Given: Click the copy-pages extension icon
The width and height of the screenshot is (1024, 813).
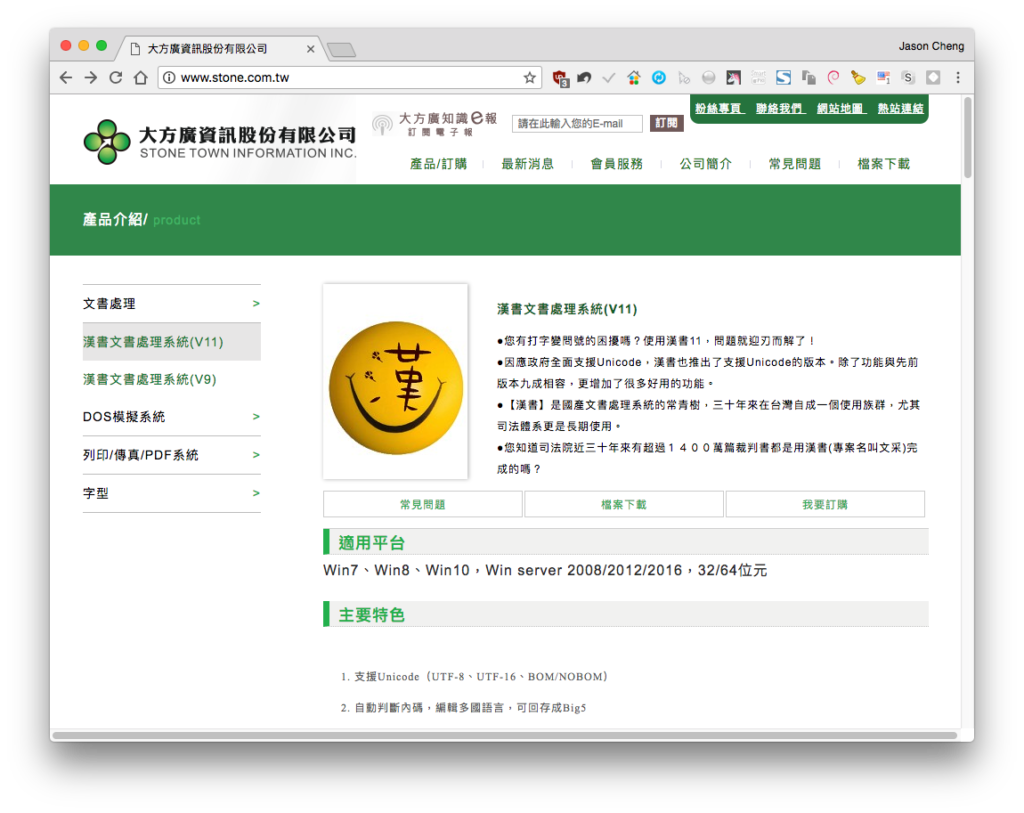Looking at the screenshot, I should tap(808, 78).
